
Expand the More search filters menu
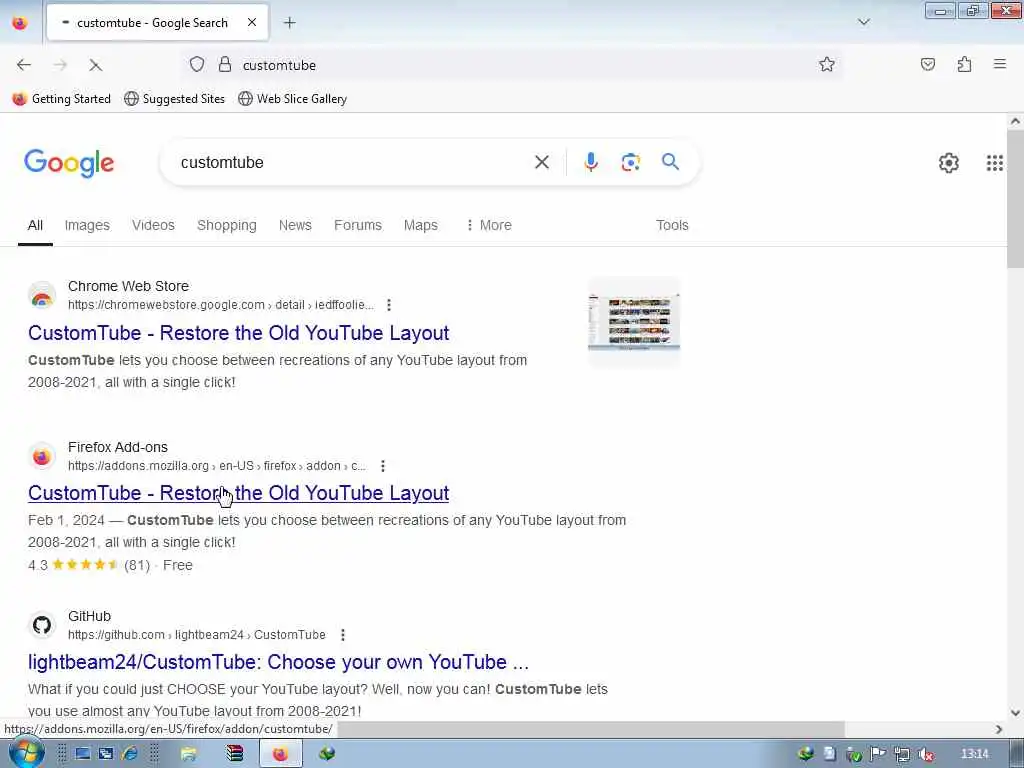pos(489,225)
